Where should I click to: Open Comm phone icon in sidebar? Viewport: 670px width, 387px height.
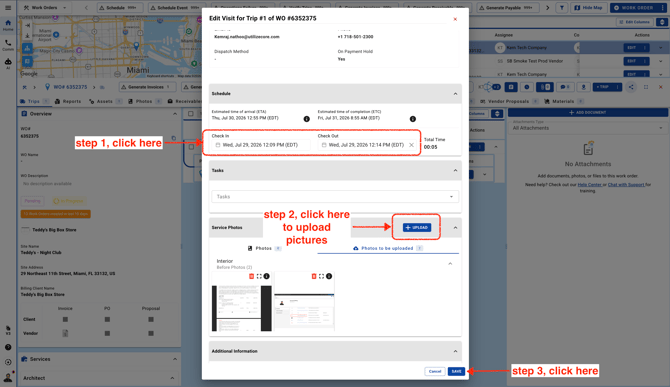click(x=8, y=45)
